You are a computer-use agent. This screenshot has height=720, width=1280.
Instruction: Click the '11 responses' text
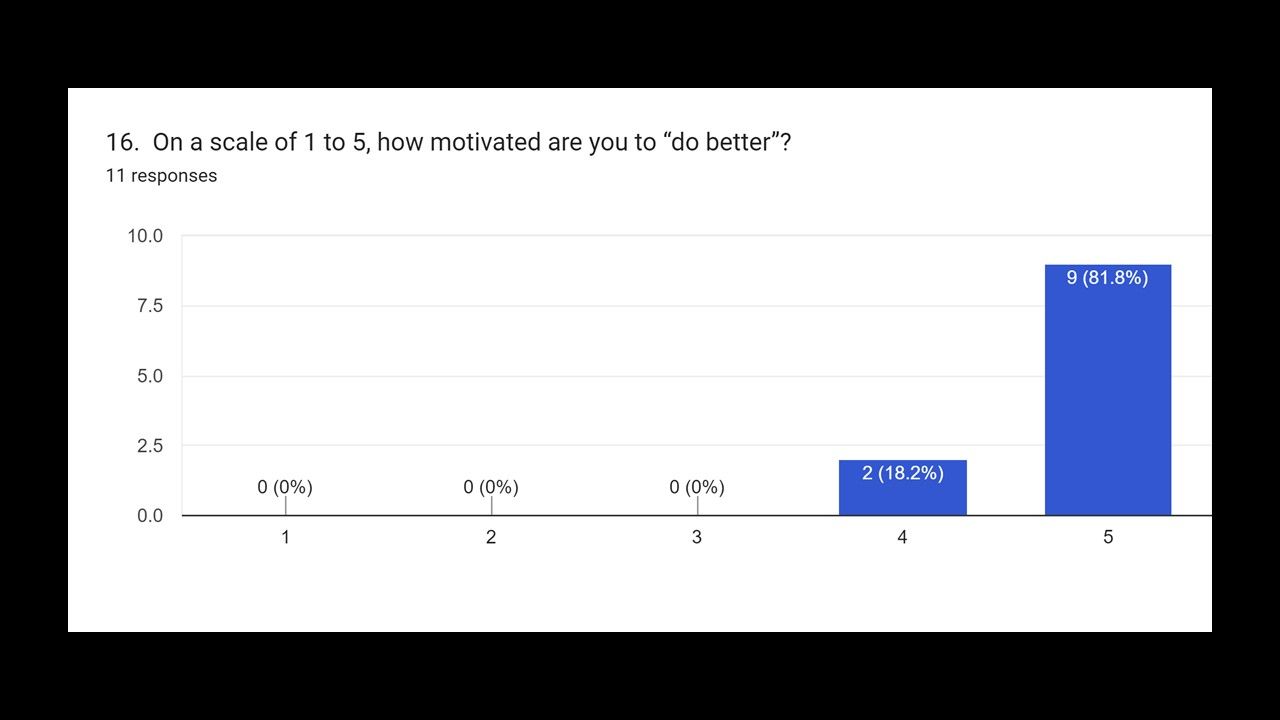pyautogui.click(x=161, y=176)
